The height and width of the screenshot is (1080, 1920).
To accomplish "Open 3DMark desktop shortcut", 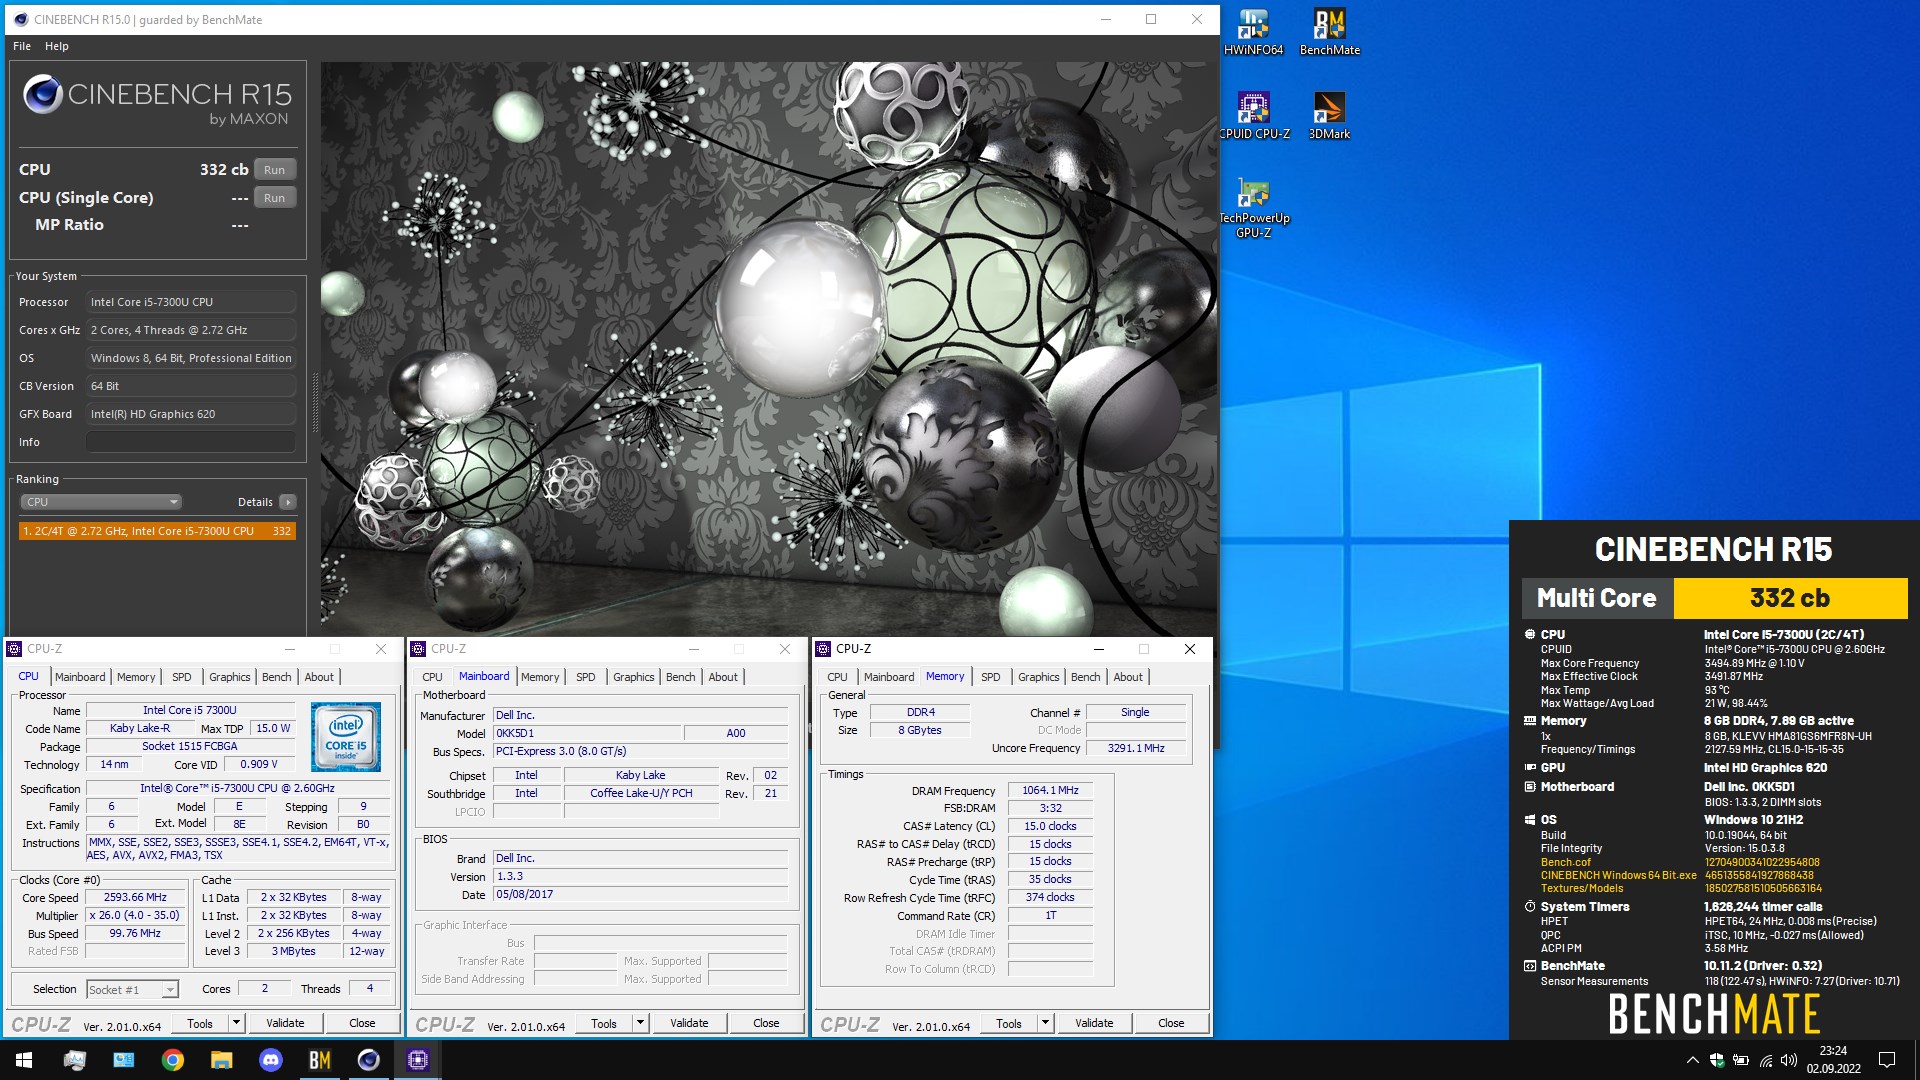I will 1329,116.
